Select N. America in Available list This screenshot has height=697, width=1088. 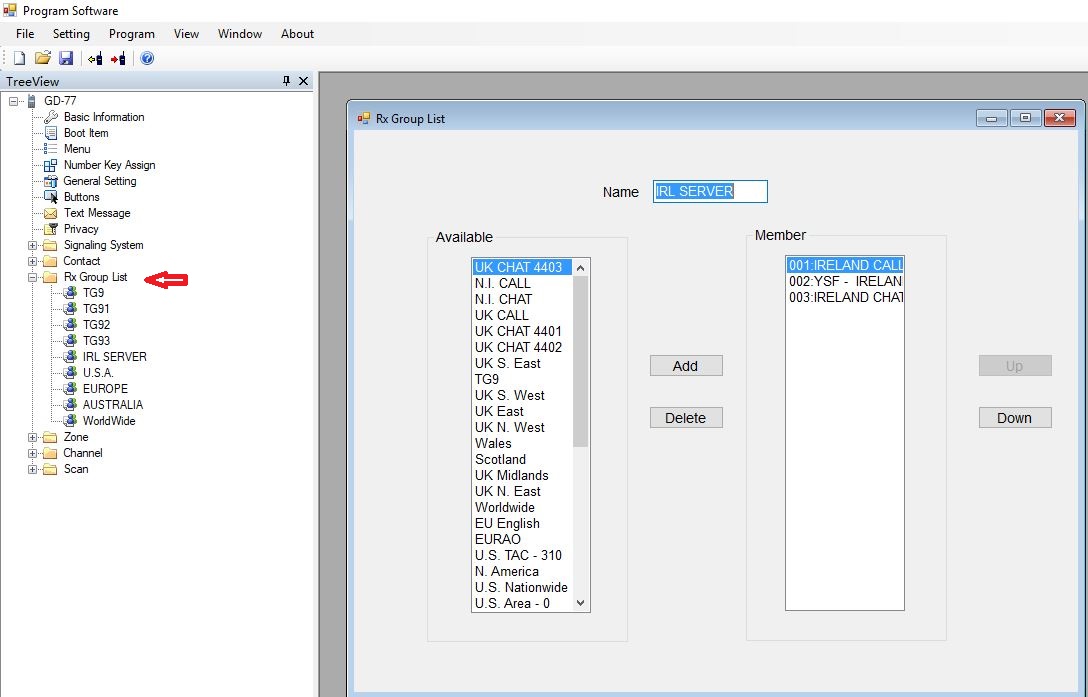point(522,571)
